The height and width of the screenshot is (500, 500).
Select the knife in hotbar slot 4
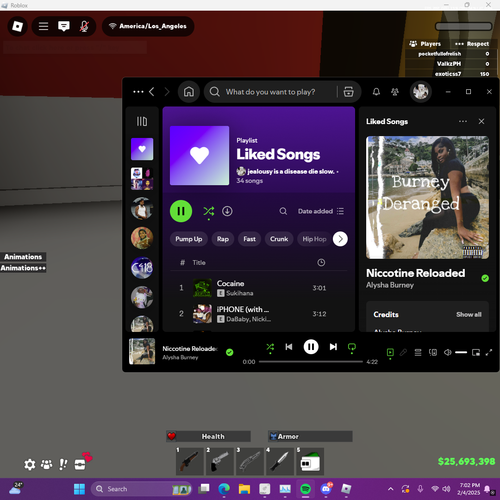(x=281, y=461)
